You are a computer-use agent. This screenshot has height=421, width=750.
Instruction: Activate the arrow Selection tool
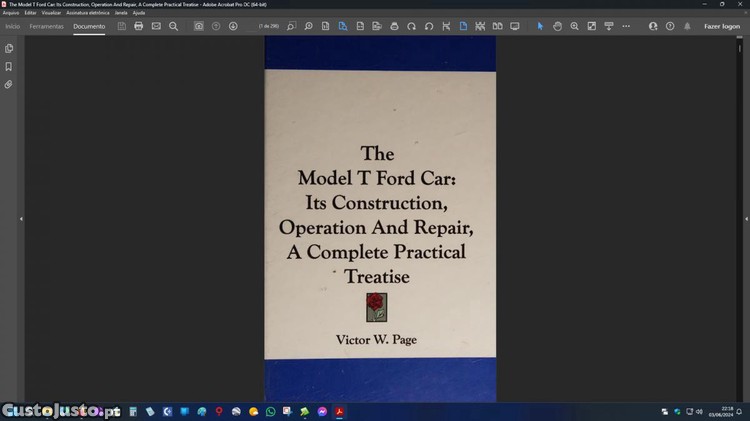pyautogui.click(x=540, y=26)
